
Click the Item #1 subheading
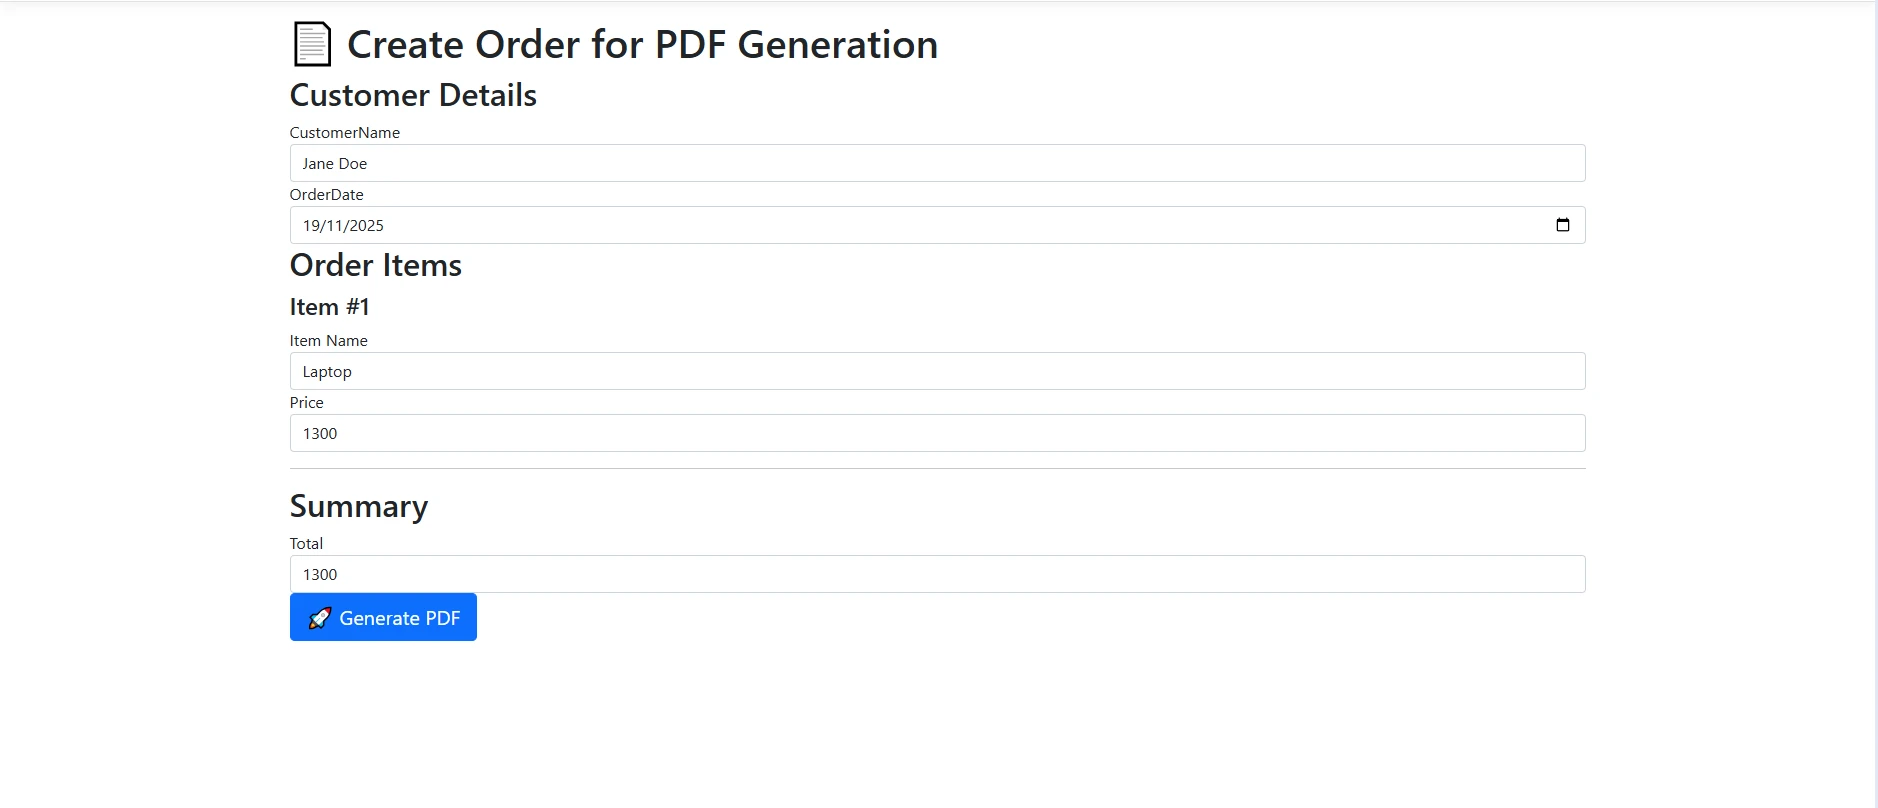tap(329, 306)
